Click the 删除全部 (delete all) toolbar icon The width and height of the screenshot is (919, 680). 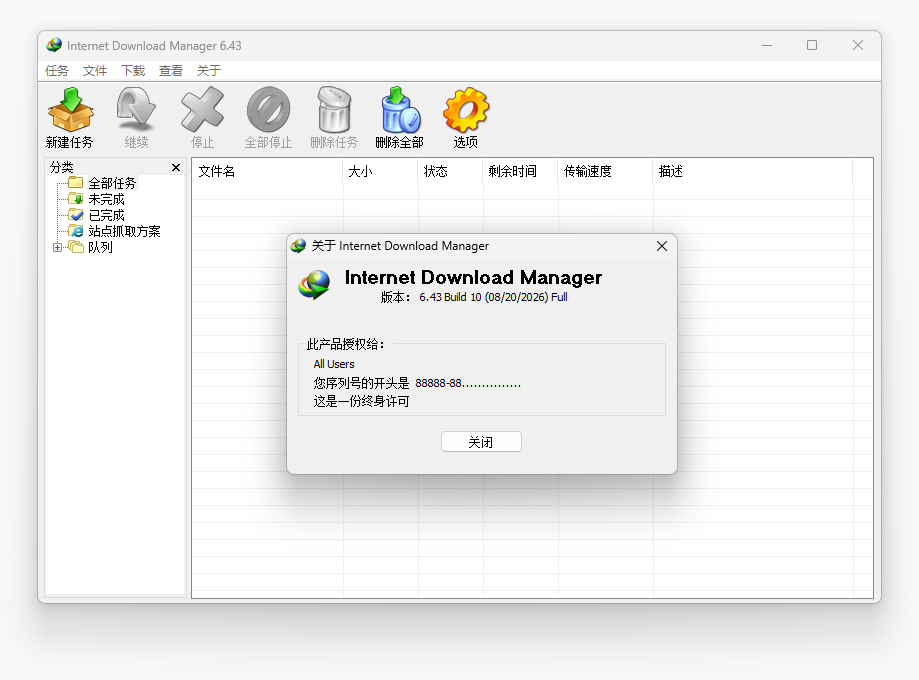click(400, 110)
